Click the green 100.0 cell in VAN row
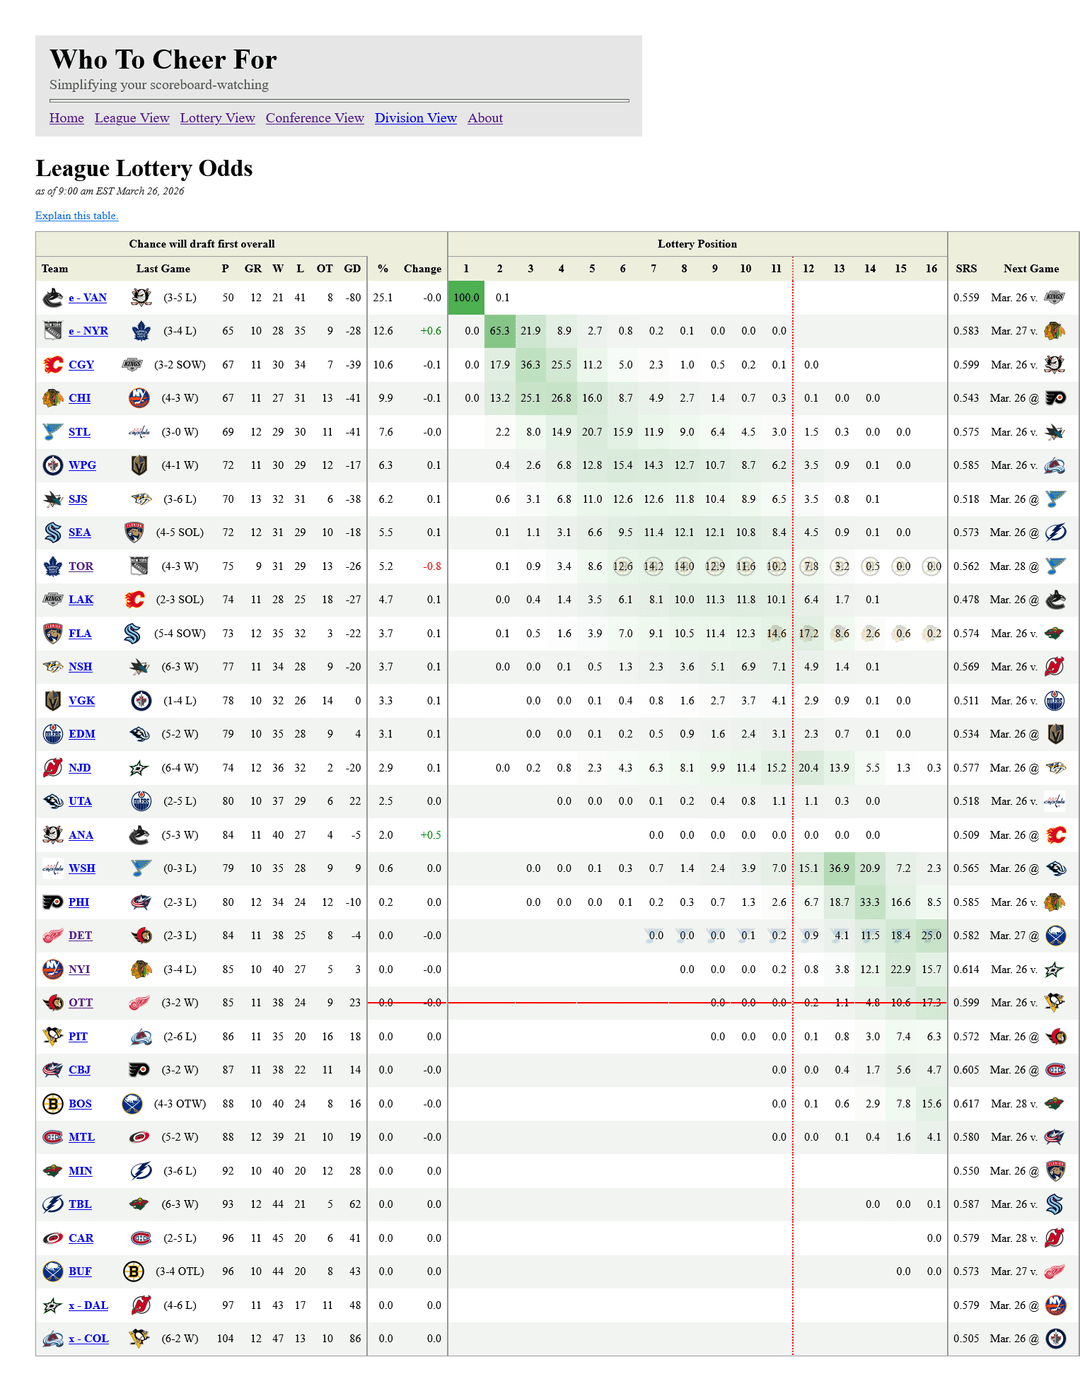Screen dimensions: 1080x1391 (466, 298)
